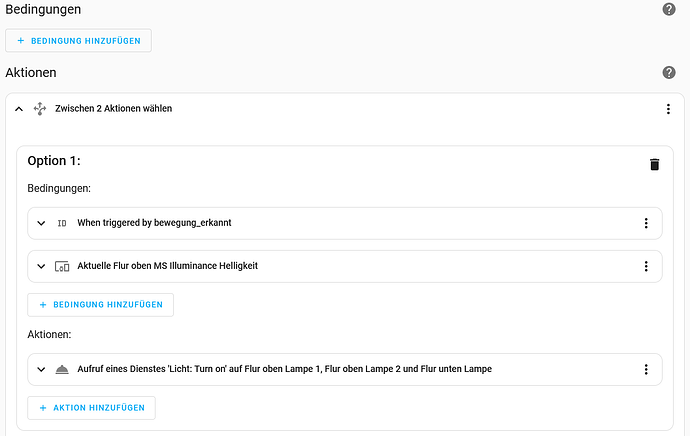Click the 'Aufruf eines Dienstes' action text

(x=285, y=369)
